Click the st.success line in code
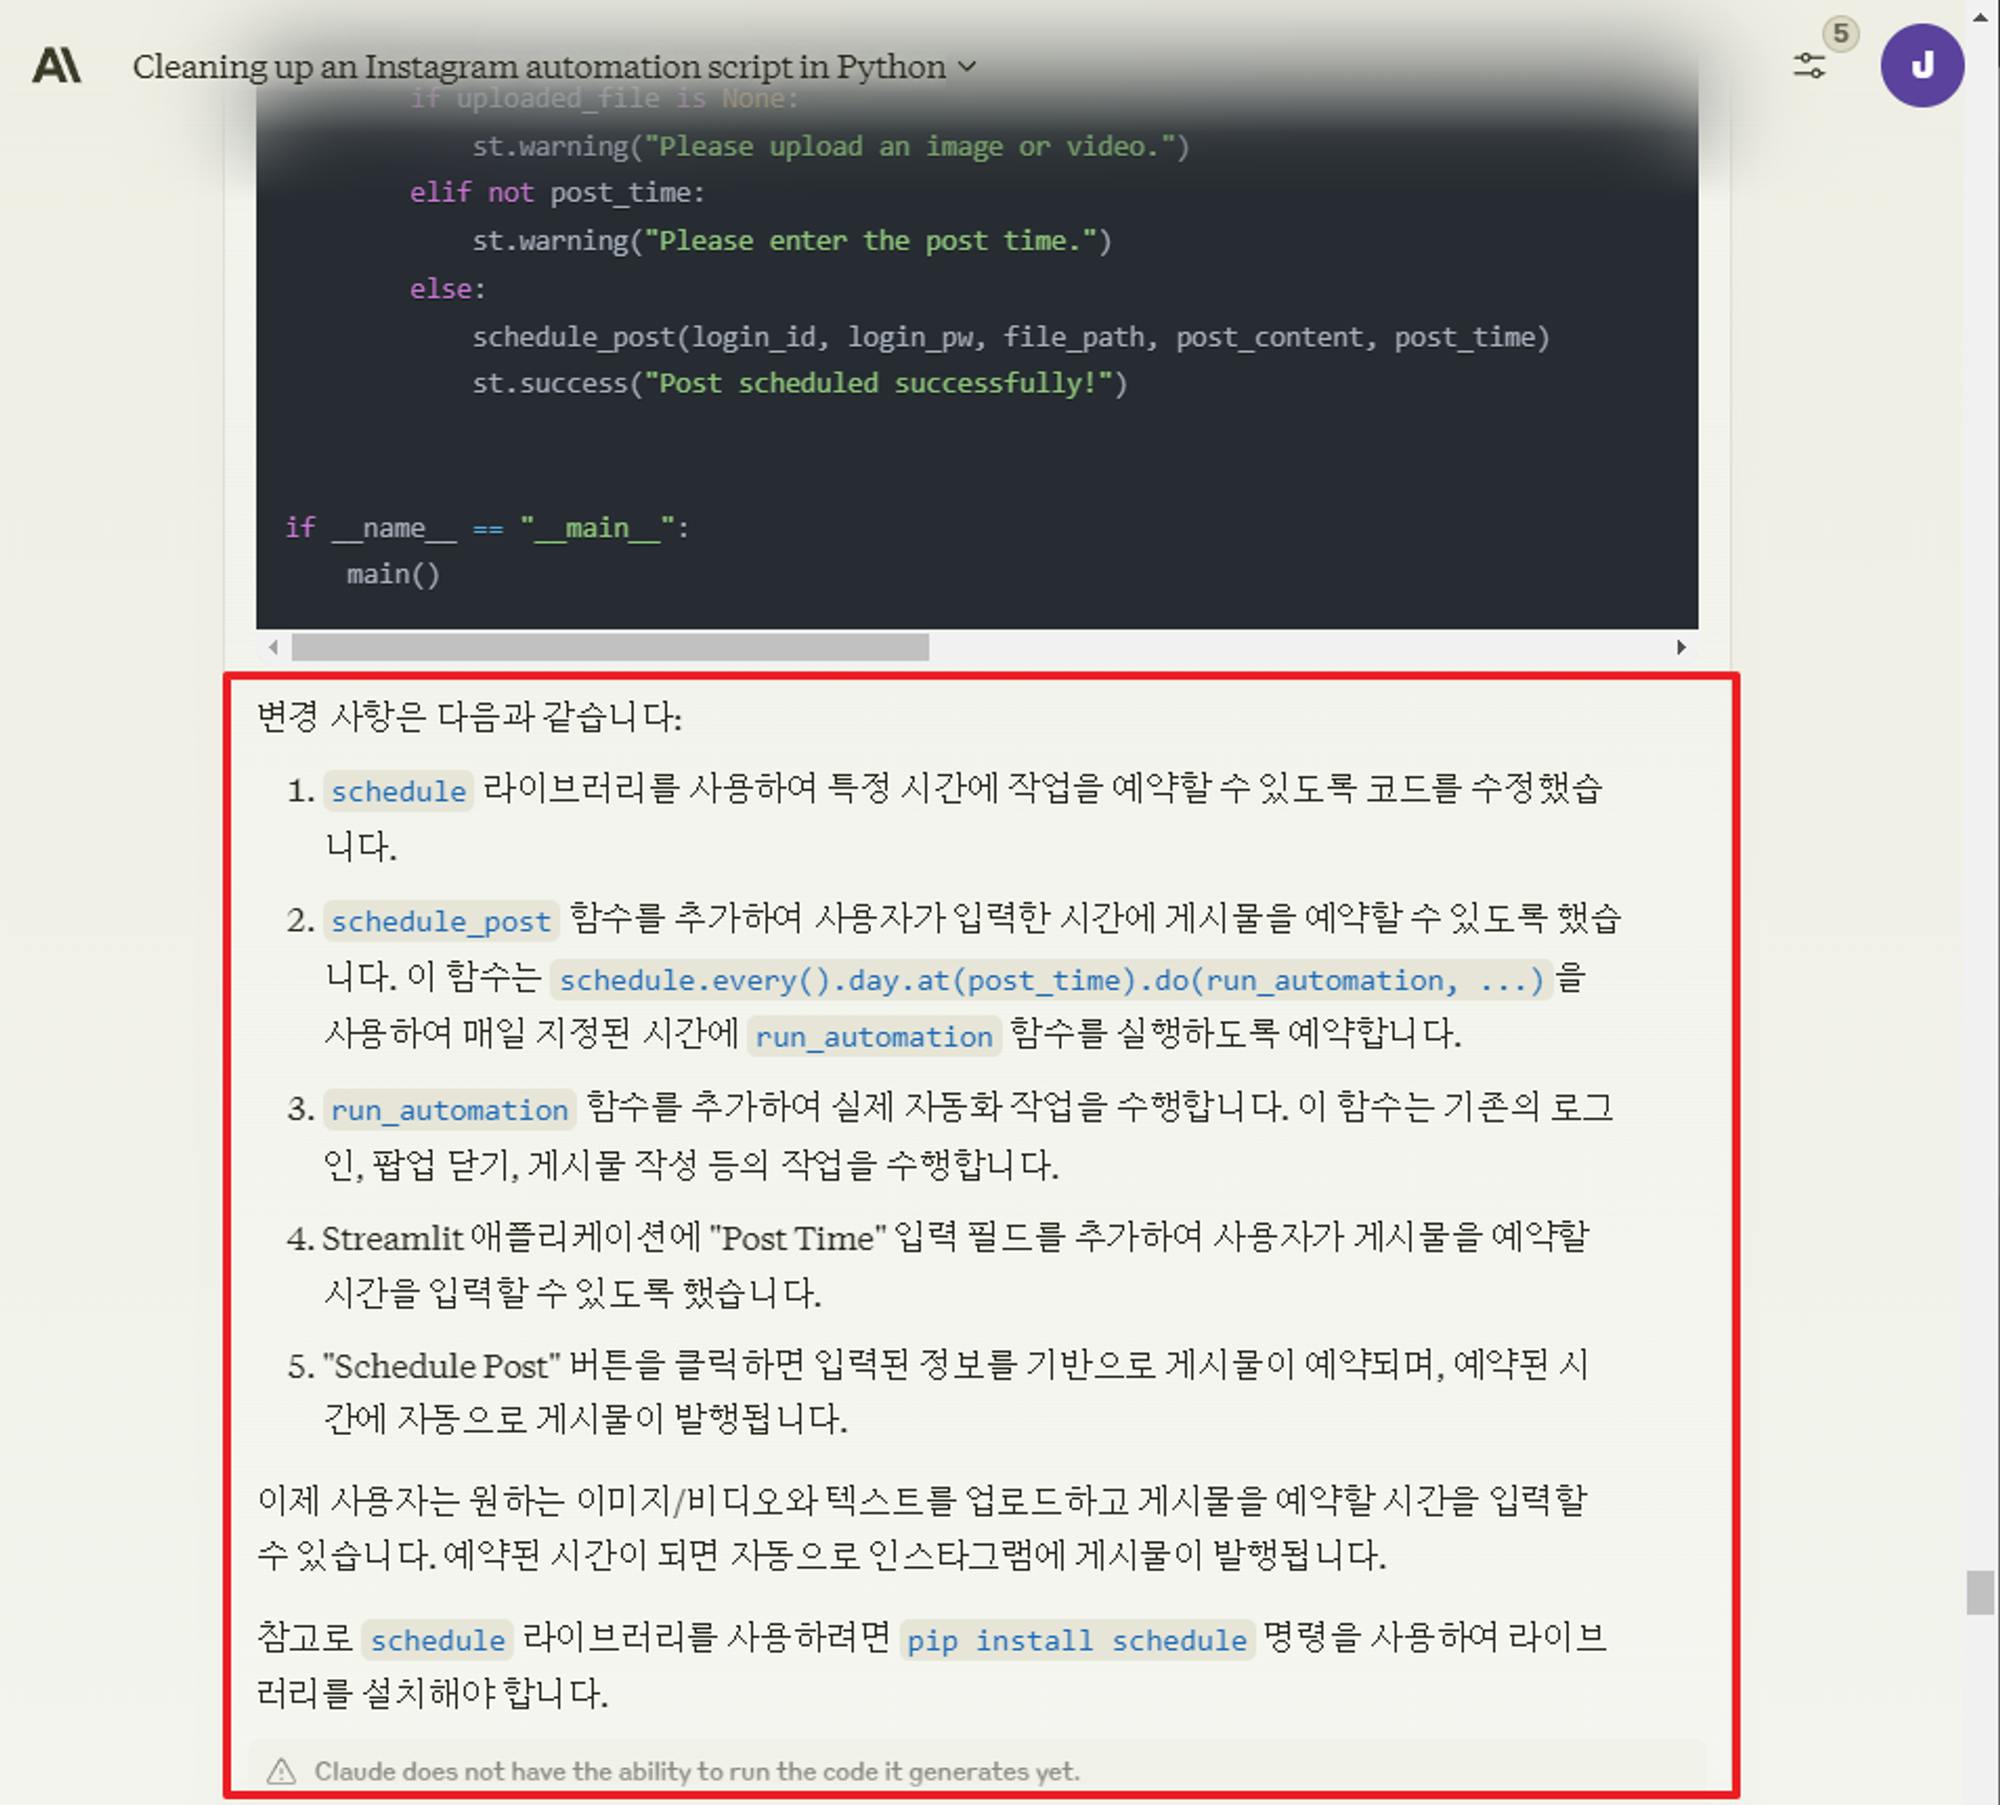2000x1805 pixels. tap(799, 383)
